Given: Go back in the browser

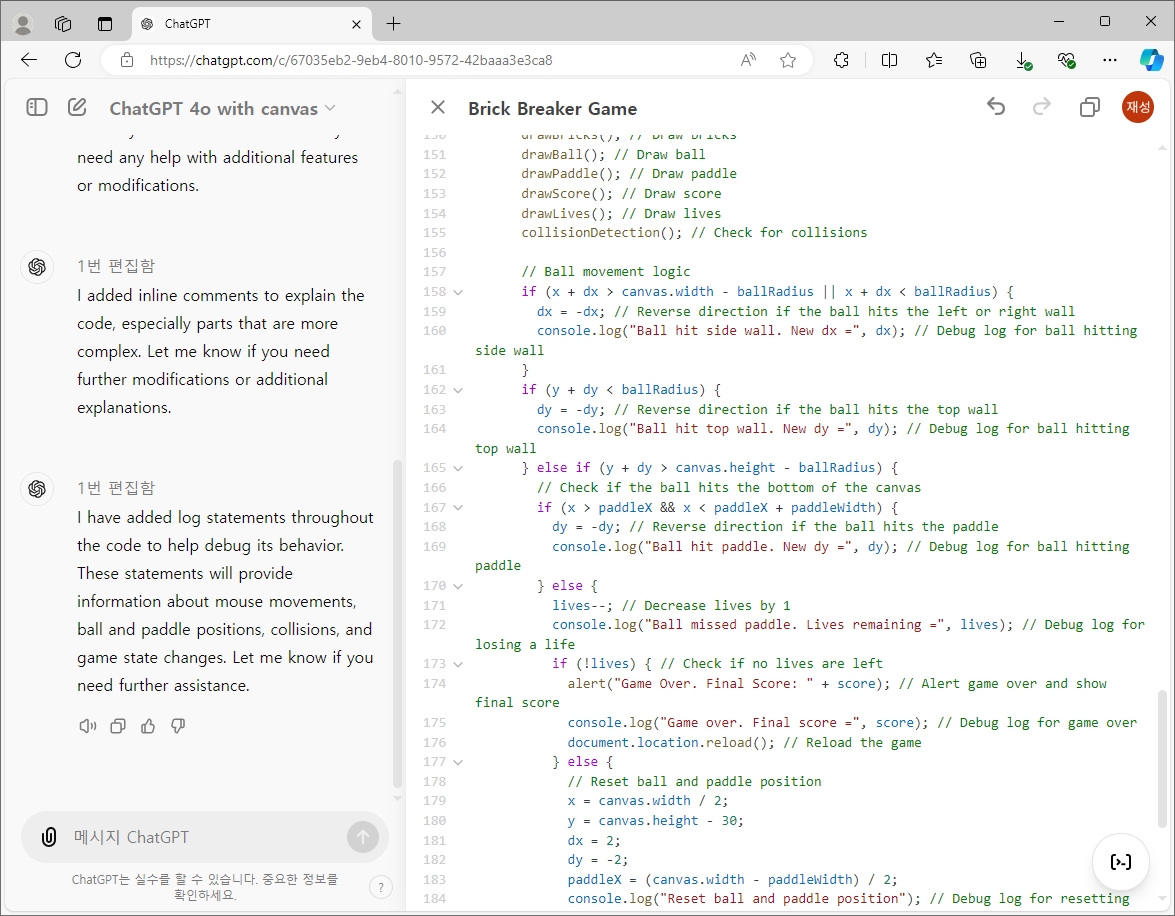Looking at the screenshot, I should [28, 60].
